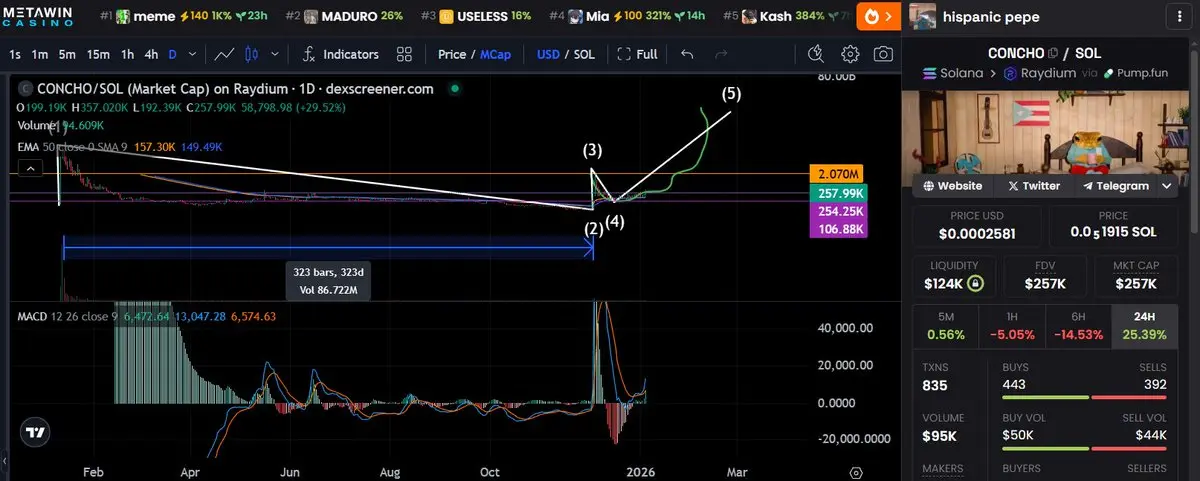Open the hispanic pepe token avatar
This screenshot has width=1200, height=481.
pyautogui.click(x=923, y=17)
